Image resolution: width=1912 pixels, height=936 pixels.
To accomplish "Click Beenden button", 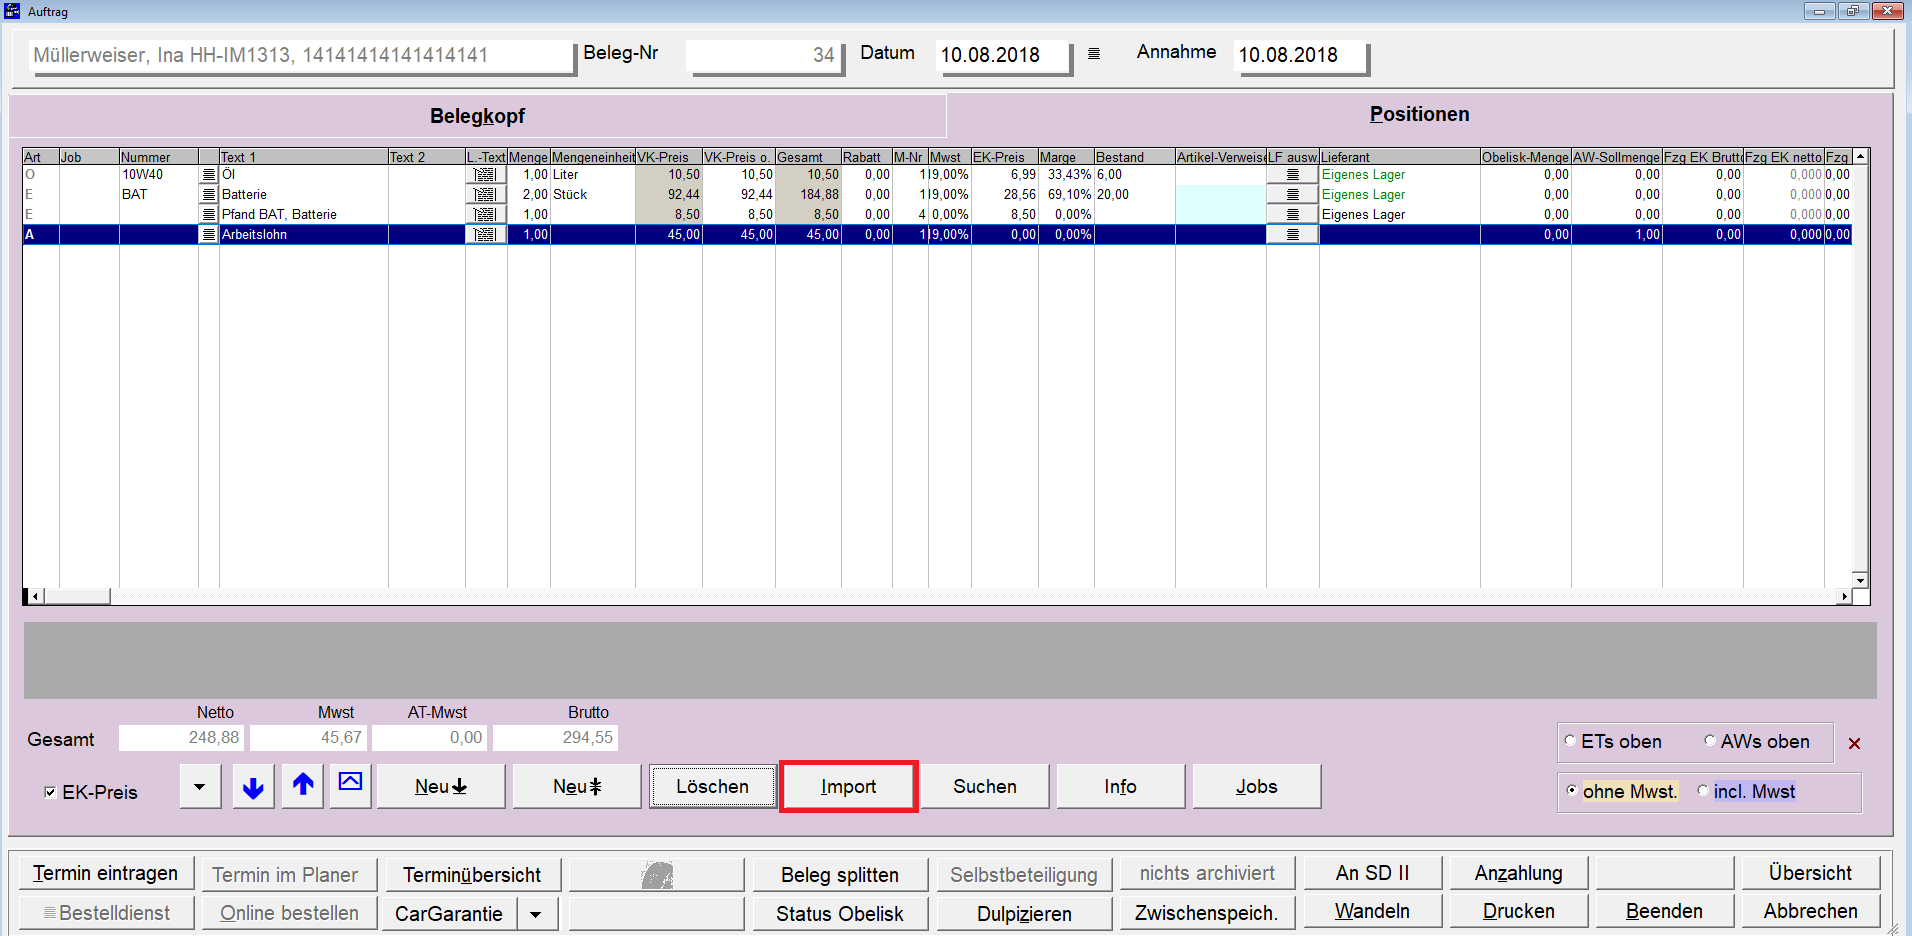I will (x=1664, y=911).
